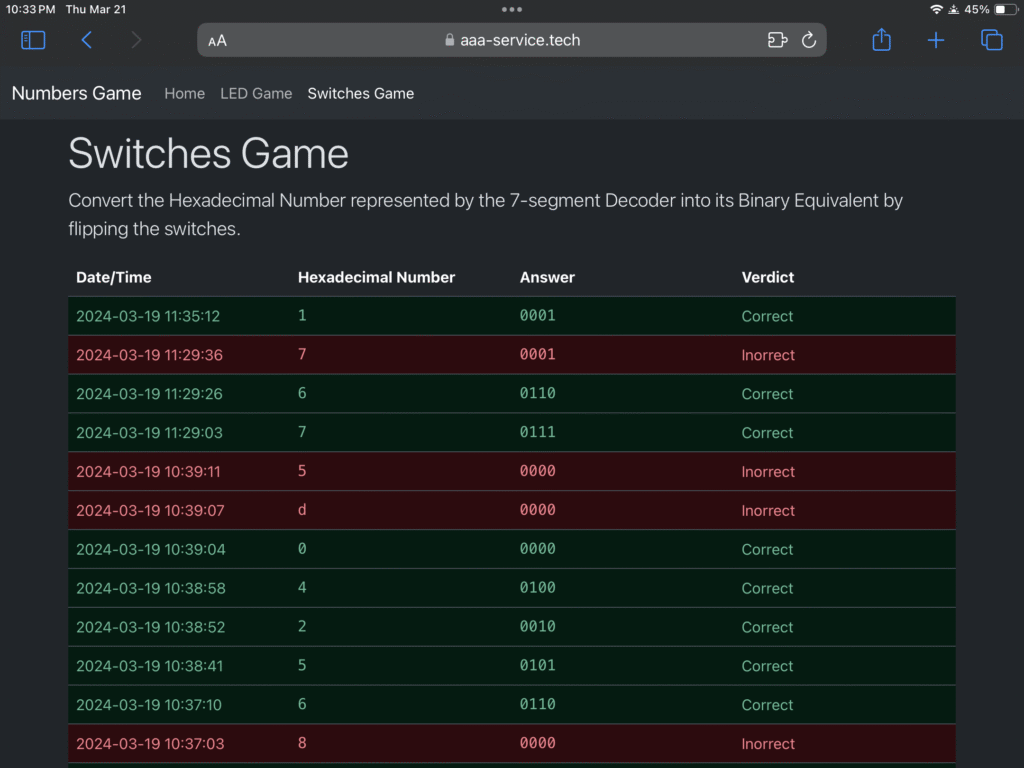This screenshot has height=768, width=1024.
Task: Open the AA reader text-size menu
Action: (217, 41)
